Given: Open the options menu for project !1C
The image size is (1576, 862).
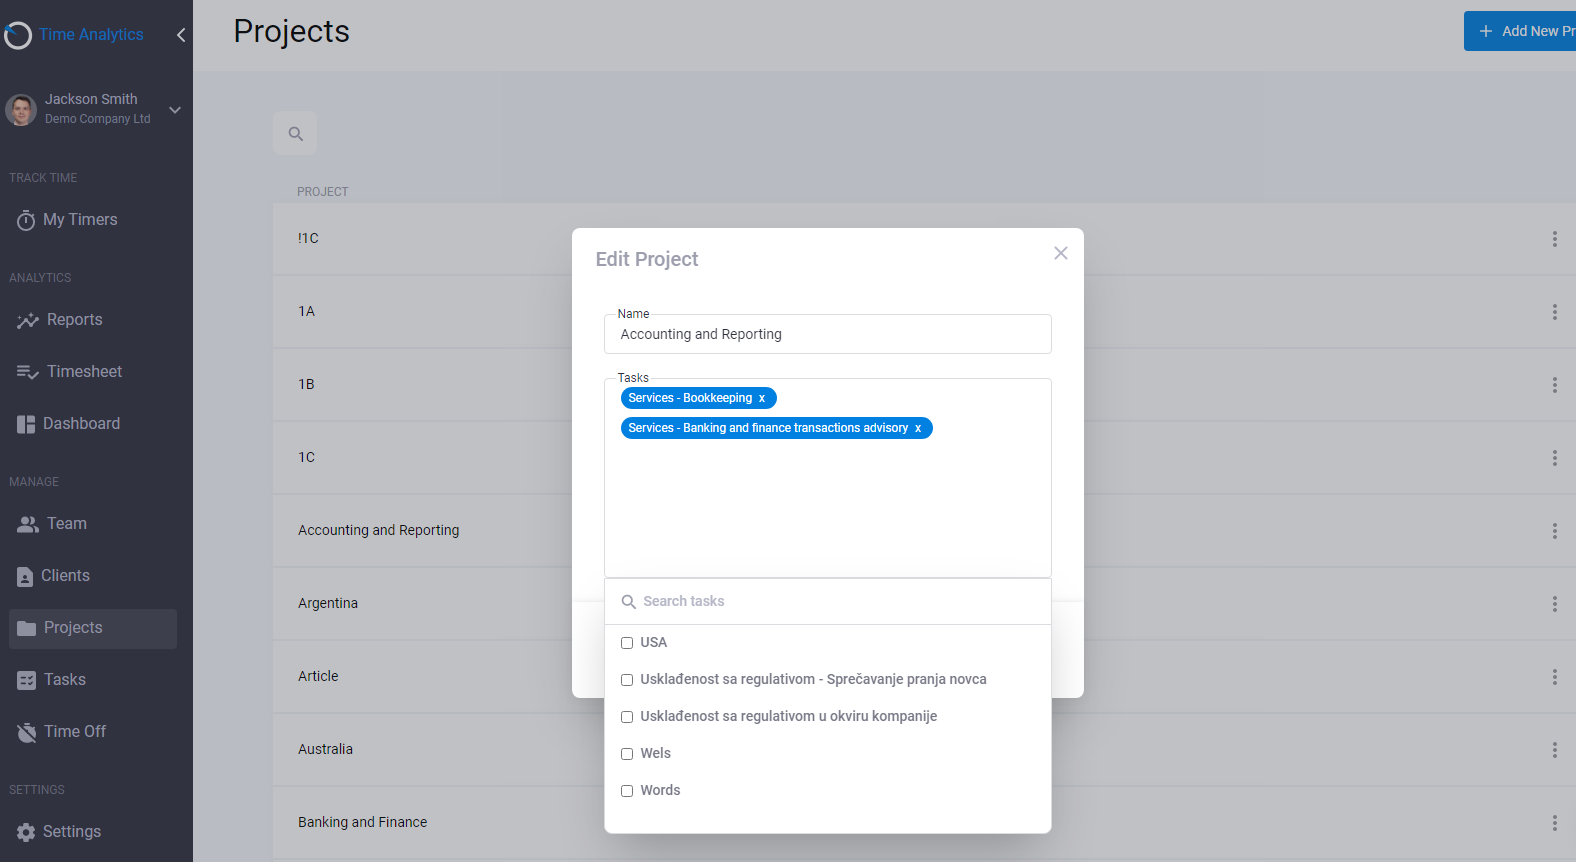Looking at the screenshot, I should (1554, 239).
